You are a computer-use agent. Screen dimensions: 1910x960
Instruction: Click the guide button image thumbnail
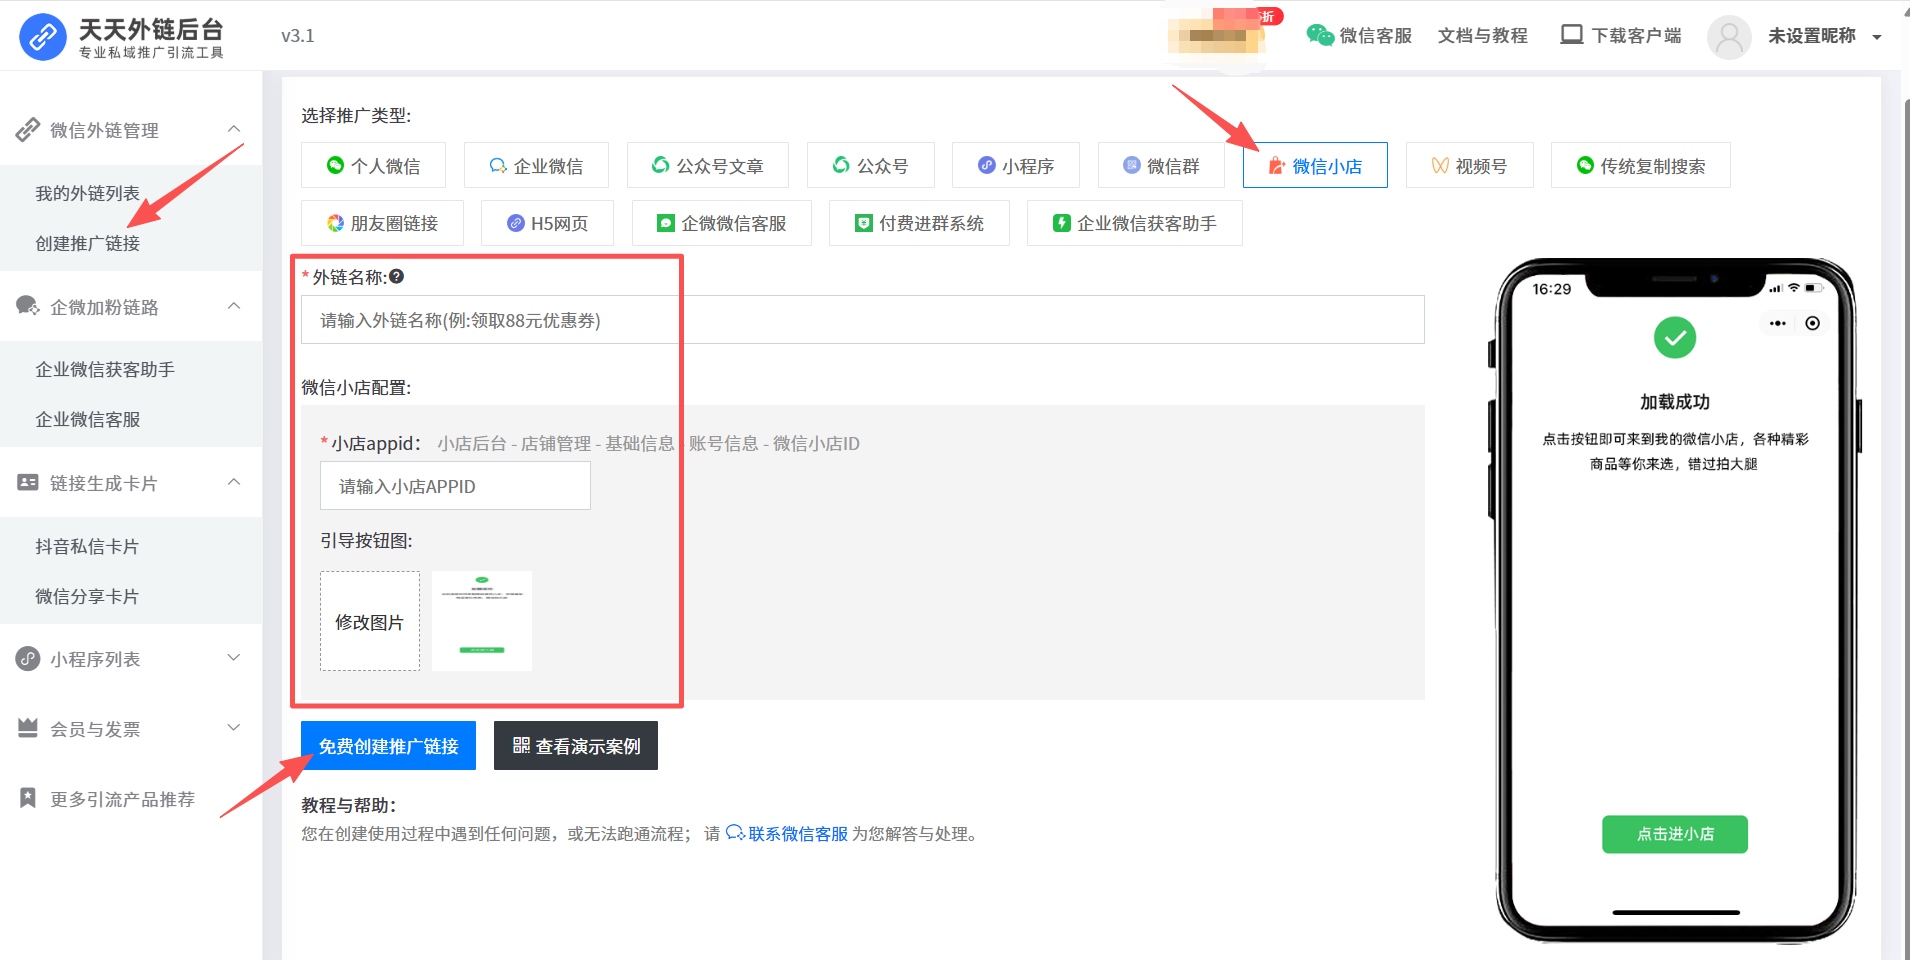482,621
